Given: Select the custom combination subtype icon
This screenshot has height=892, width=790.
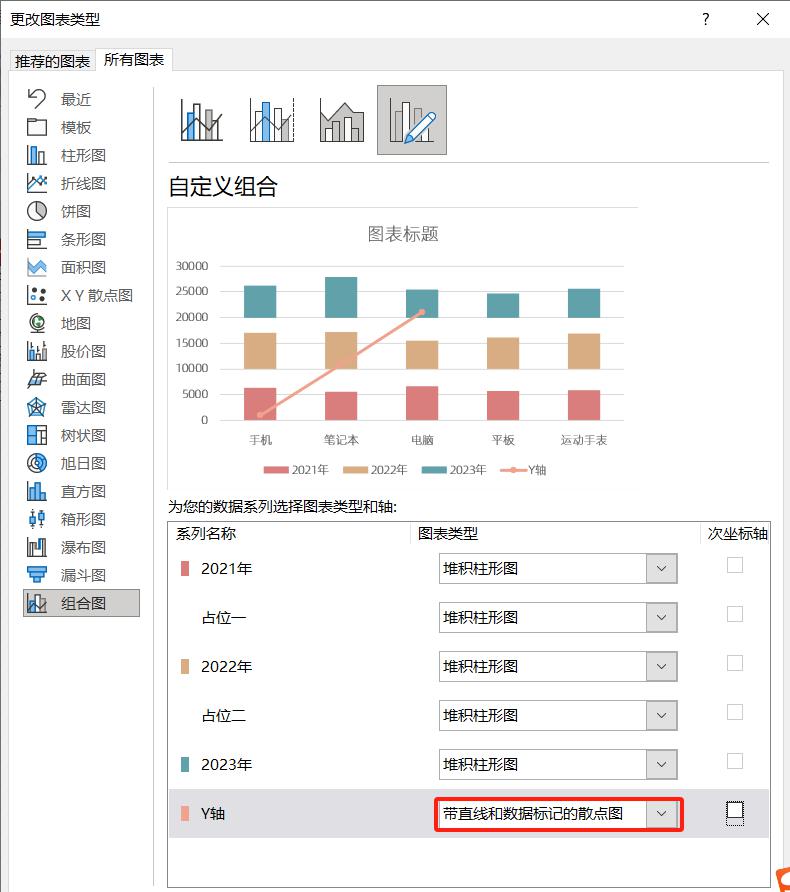Looking at the screenshot, I should pos(412,120).
